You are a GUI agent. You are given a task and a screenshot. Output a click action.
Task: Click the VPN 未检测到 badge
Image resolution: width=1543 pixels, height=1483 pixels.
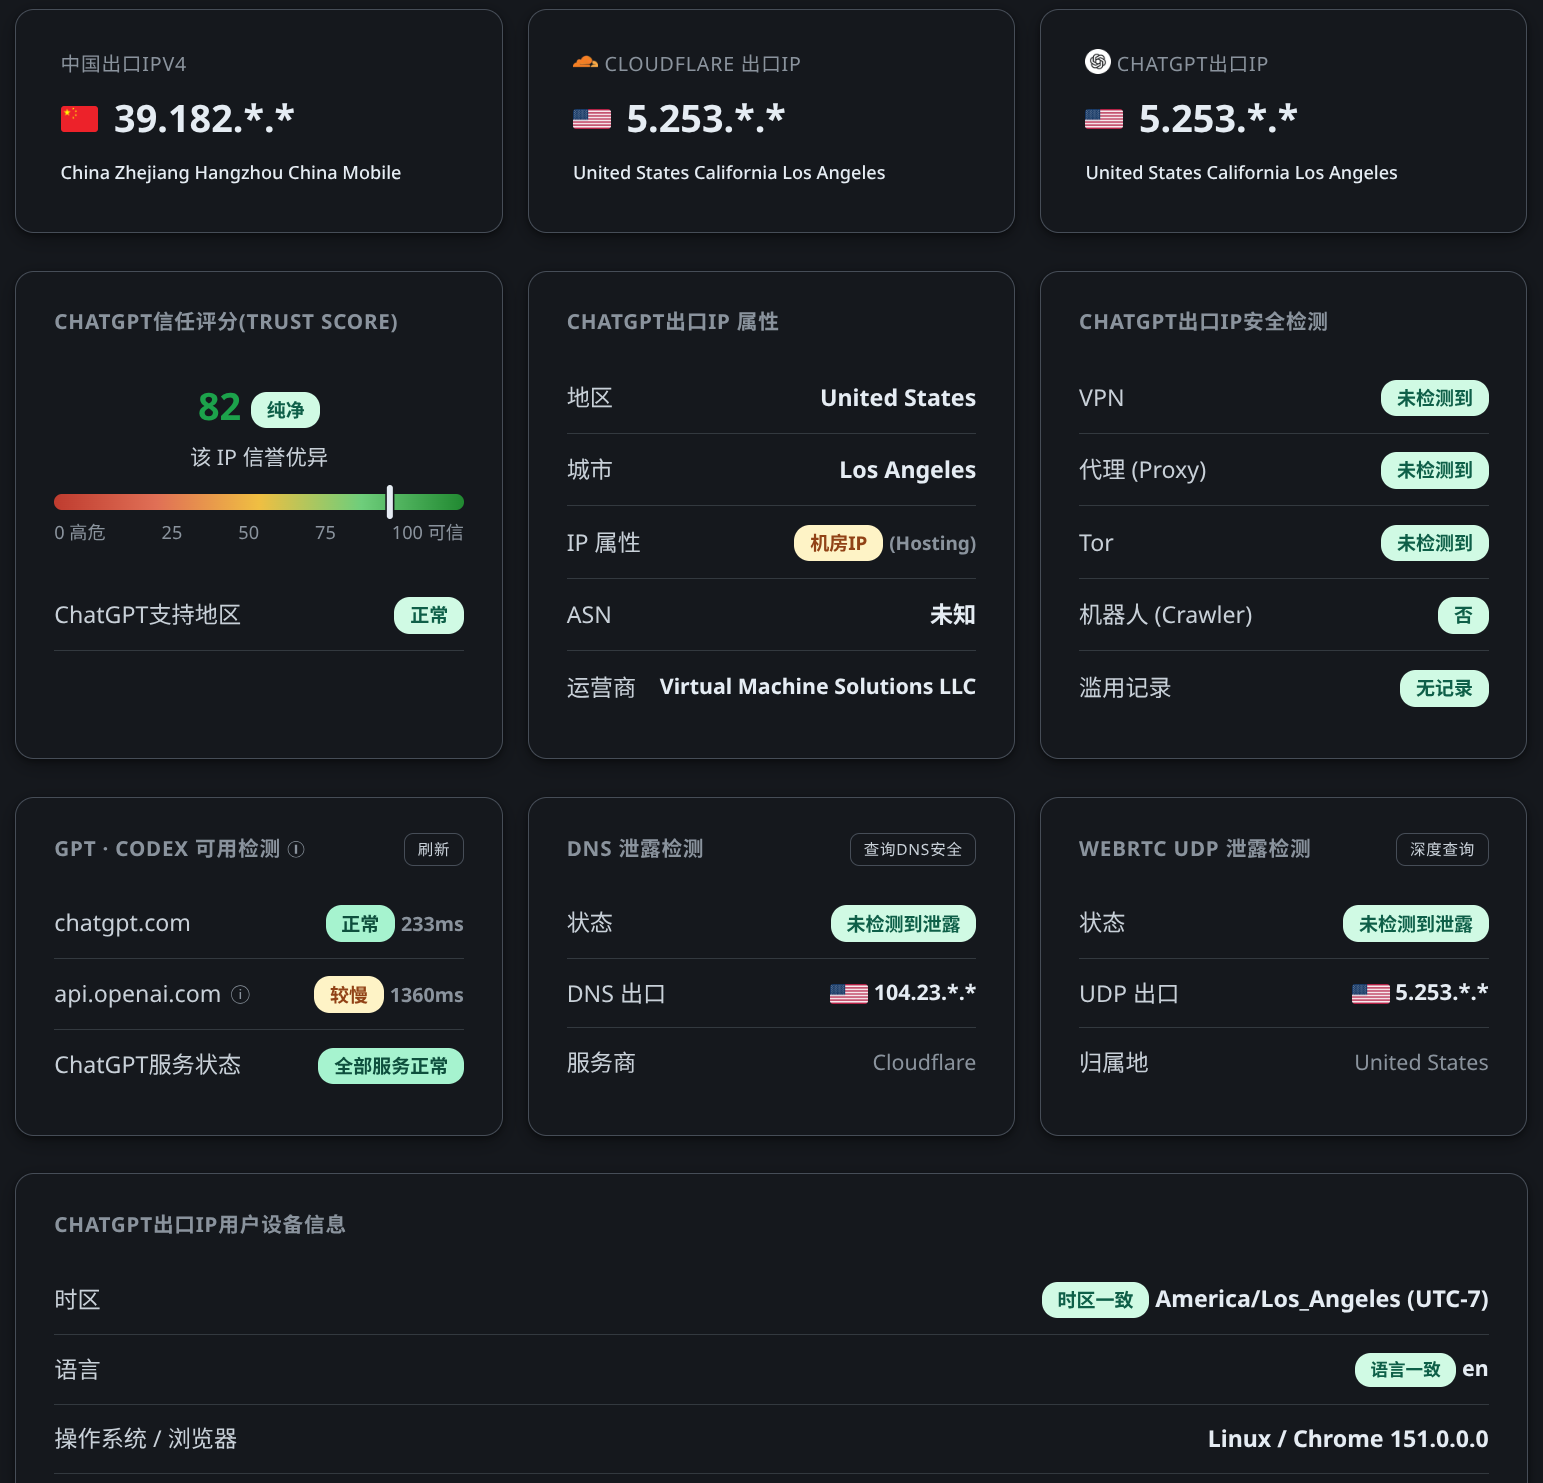(x=1435, y=398)
